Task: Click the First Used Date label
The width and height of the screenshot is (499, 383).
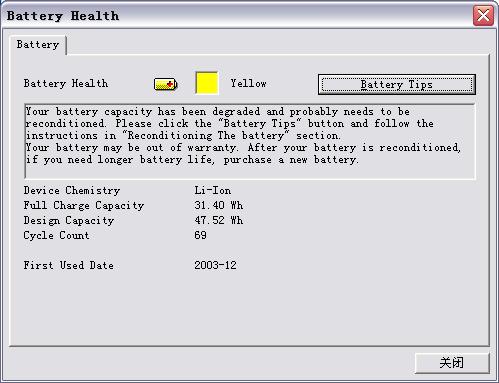Action: (68, 266)
